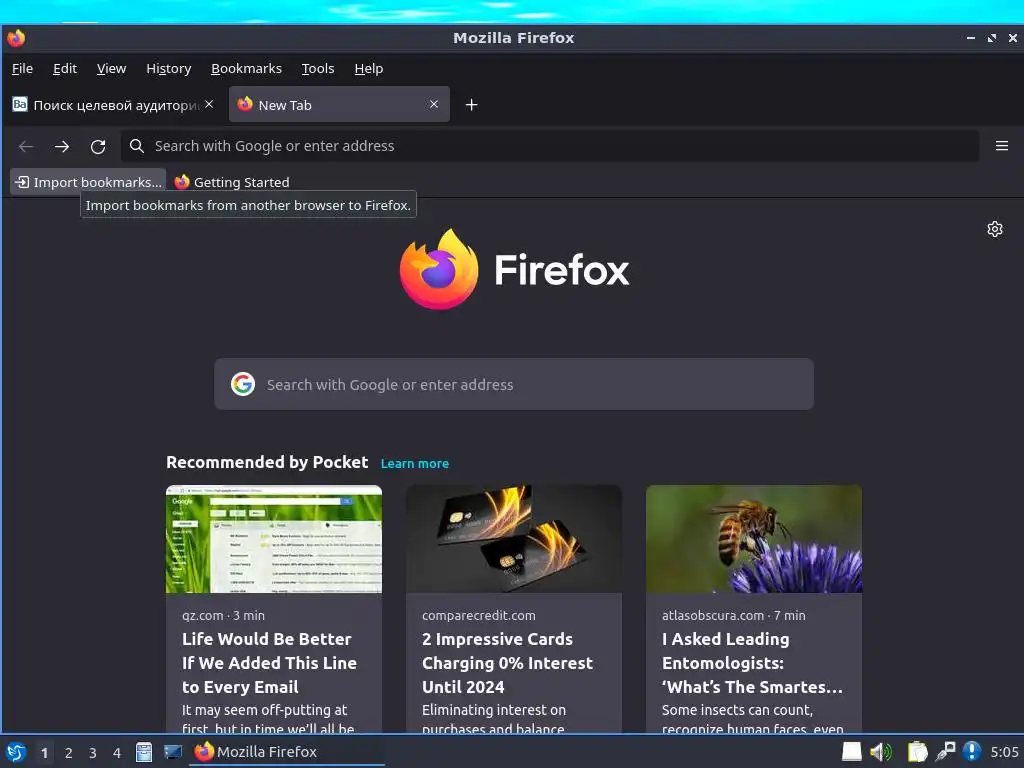The width and height of the screenshot is (1024, 768).
Task: Click comparecredit.com source label
Action: pyautogui.click(x=479, y=615)
